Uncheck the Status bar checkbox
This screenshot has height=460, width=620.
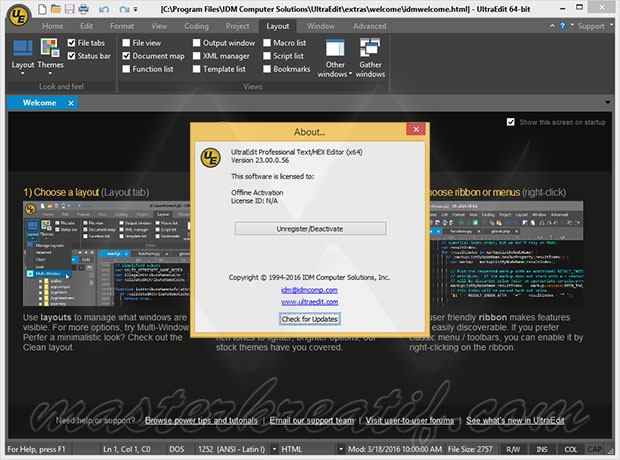71,56
